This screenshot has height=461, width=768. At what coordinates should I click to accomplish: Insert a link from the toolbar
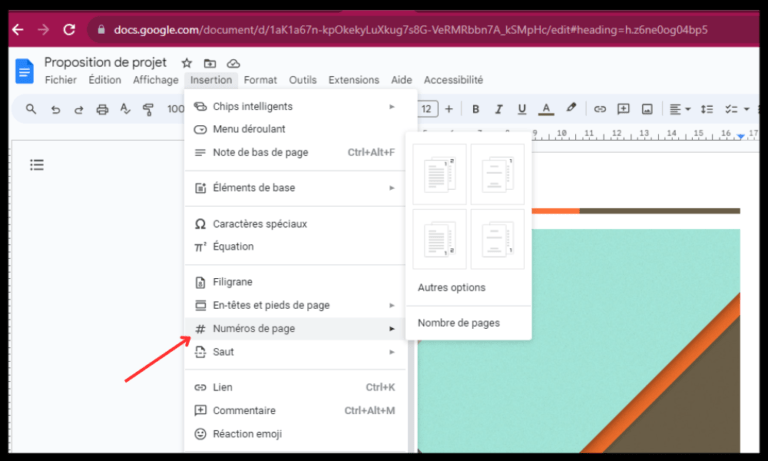point(600,109)
